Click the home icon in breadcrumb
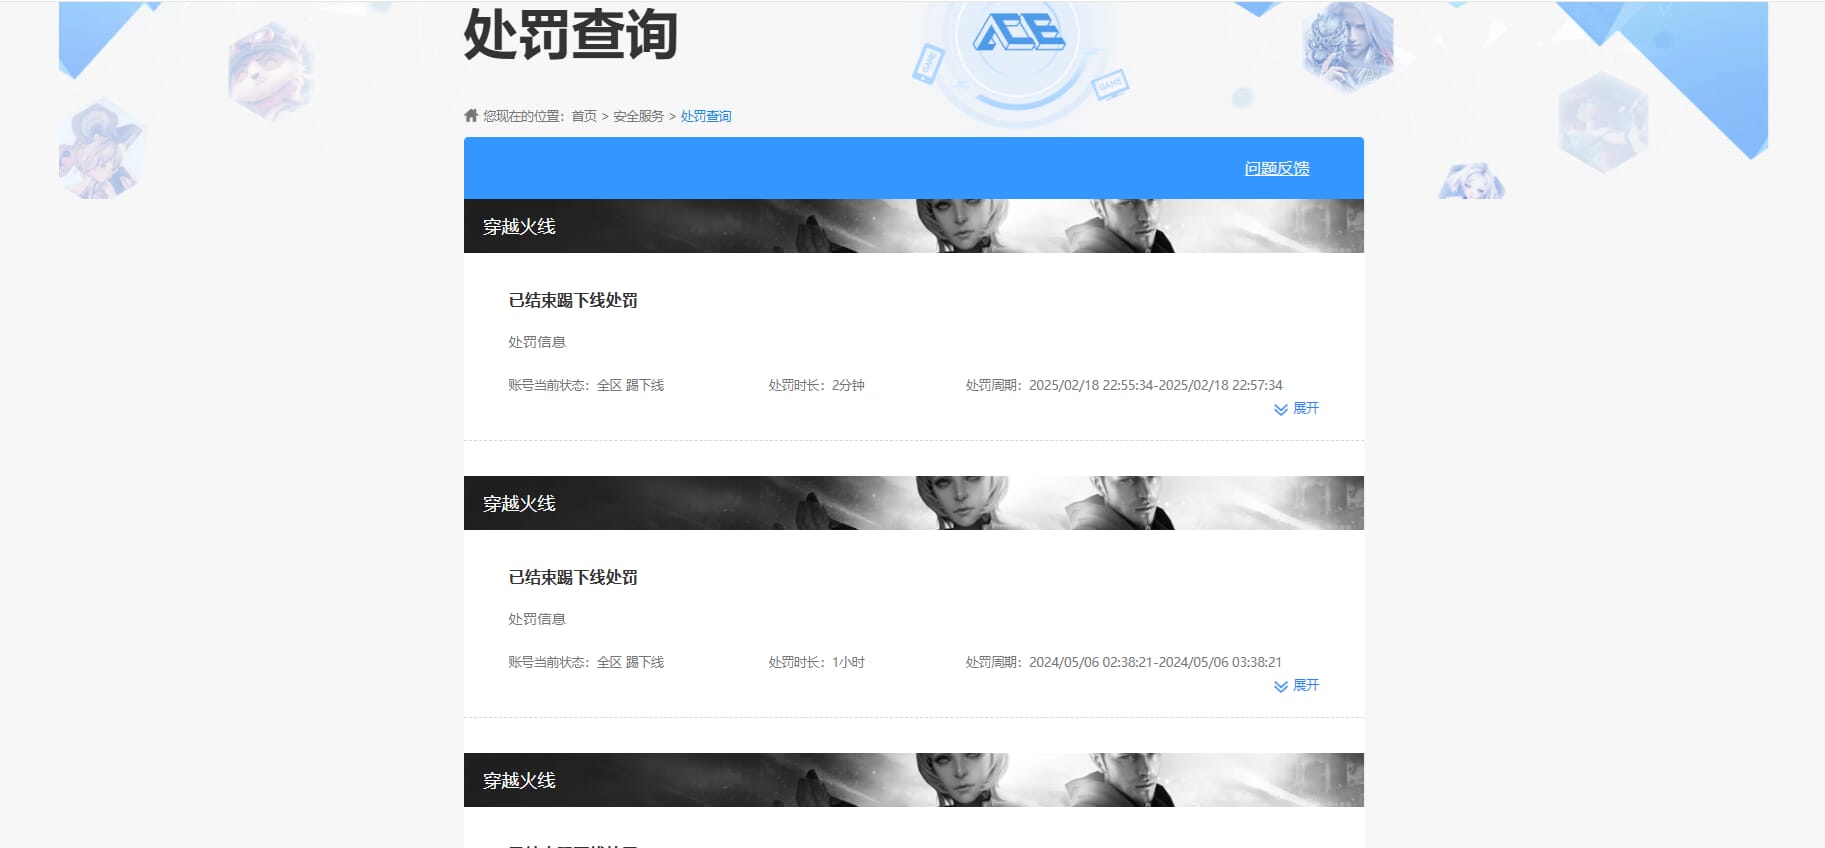 point(471,115)
